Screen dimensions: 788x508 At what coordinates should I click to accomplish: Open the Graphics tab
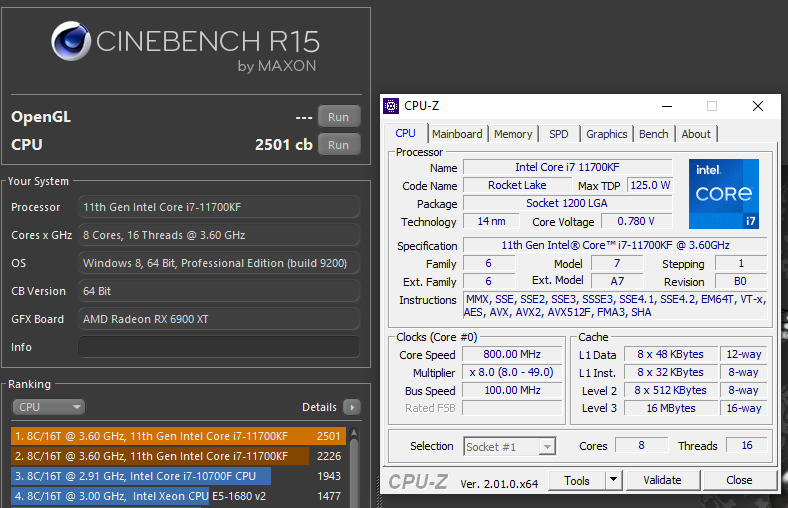[606, 134]
